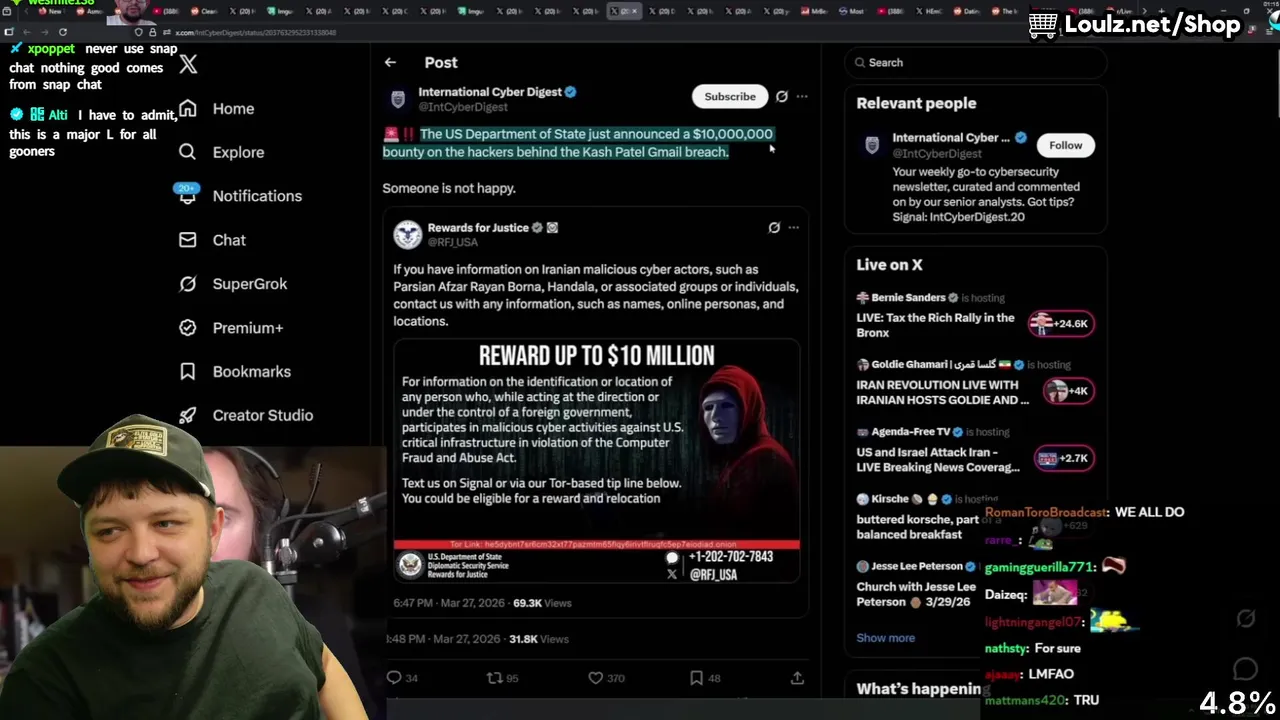Image resolution: width=1280 pixels, height=720 pixels.
Task: Click the SuperGrok icon
Action: click(187, 284)
